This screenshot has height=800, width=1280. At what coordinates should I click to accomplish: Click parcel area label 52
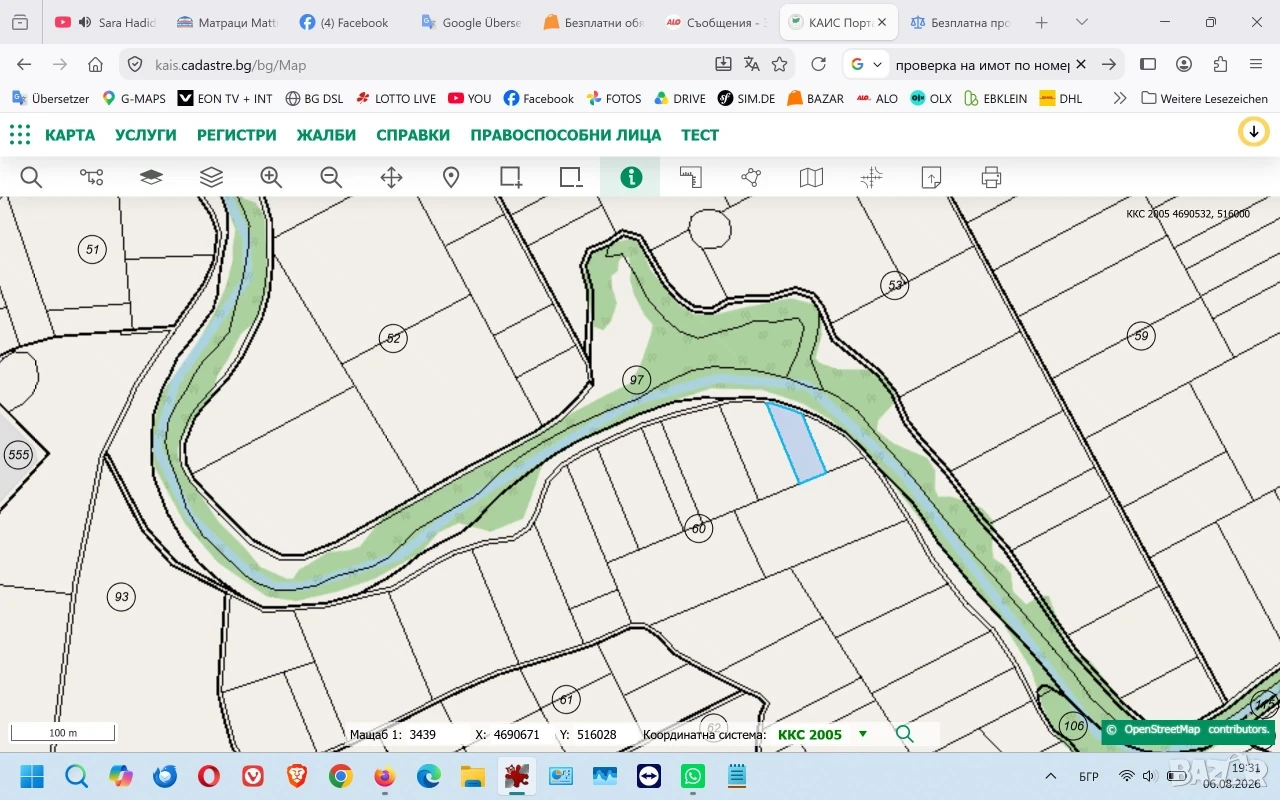click(393, 338)
